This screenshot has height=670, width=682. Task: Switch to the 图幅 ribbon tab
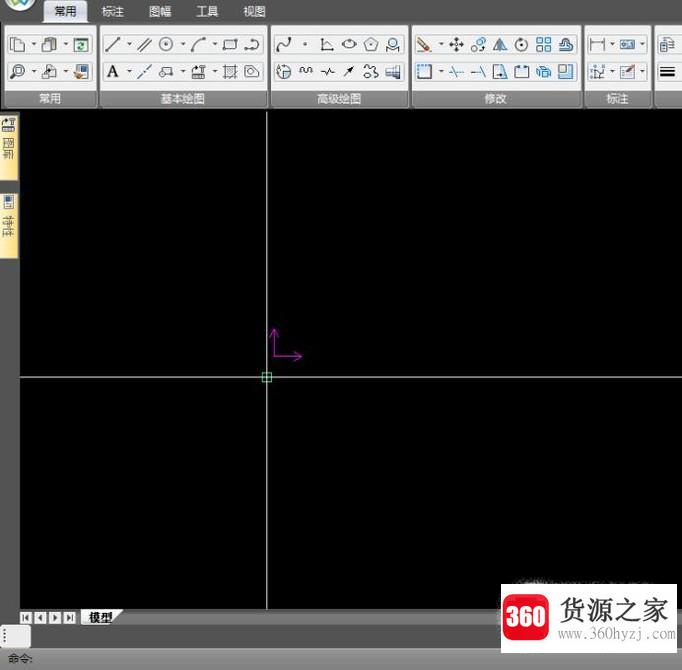coord(160,12)
